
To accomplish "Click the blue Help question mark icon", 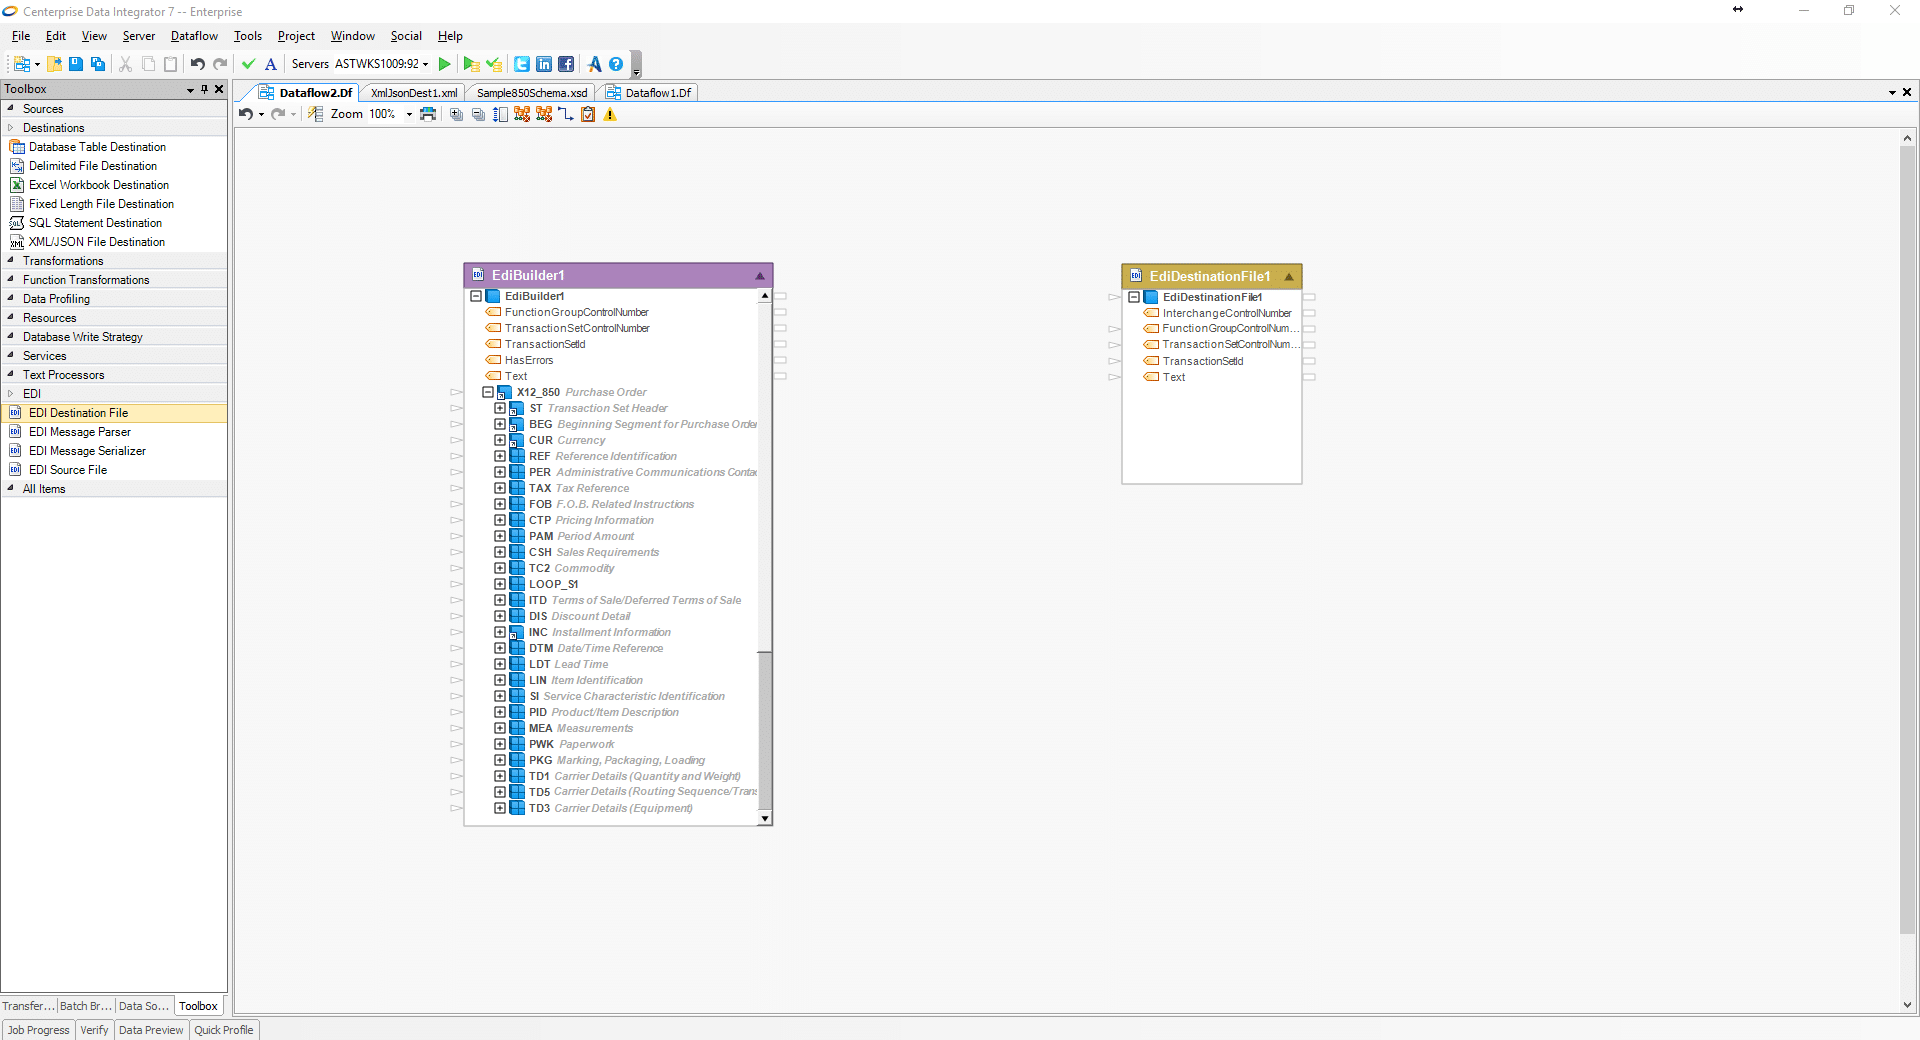I will click(x=616, y=64).
